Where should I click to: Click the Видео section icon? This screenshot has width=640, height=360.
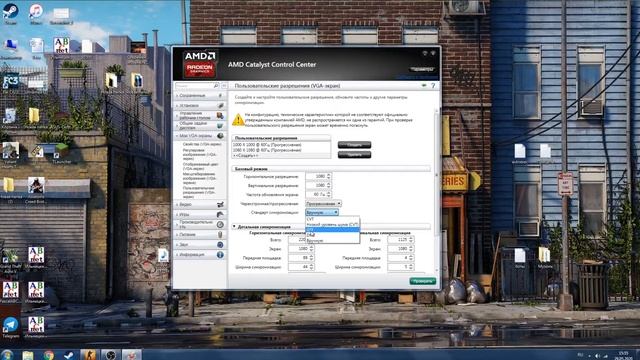(220, 204)
